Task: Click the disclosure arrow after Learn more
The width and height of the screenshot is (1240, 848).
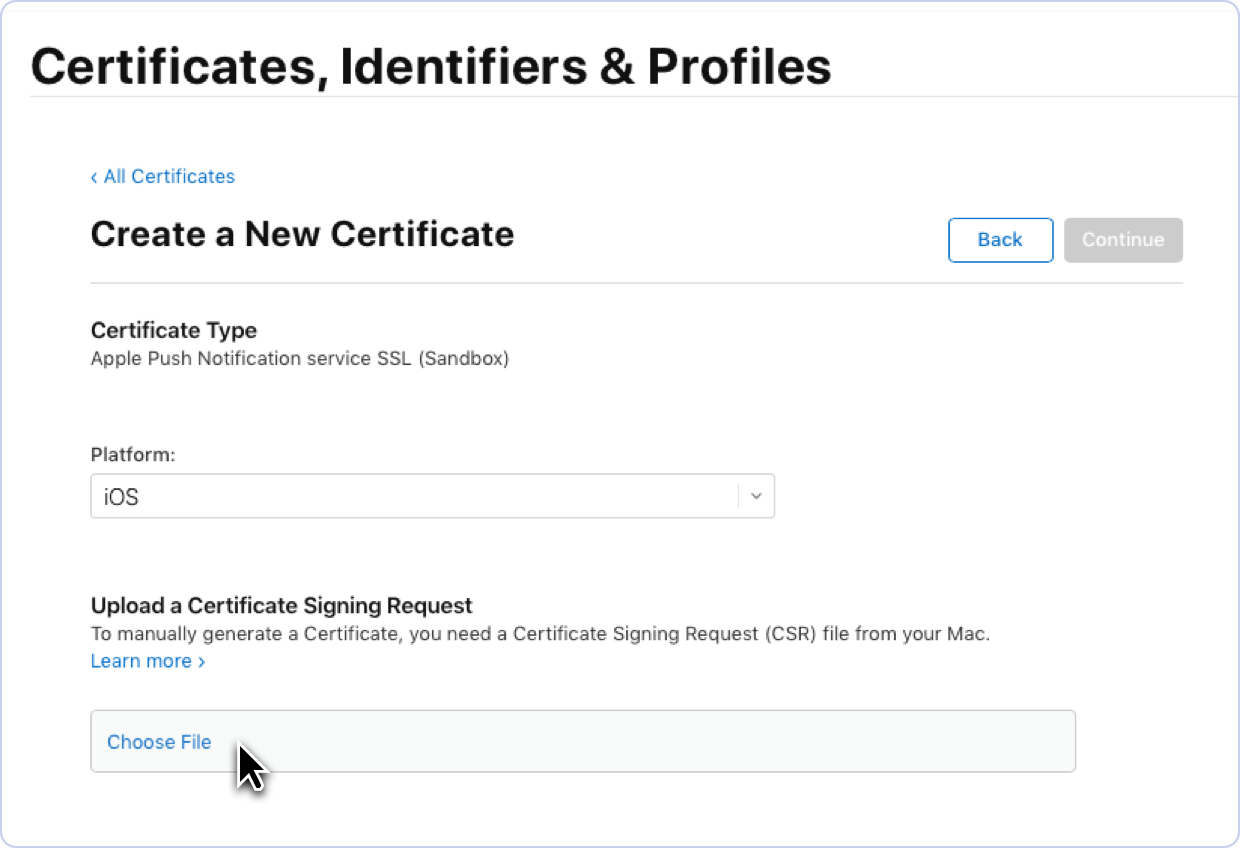Action: (201, 661)
